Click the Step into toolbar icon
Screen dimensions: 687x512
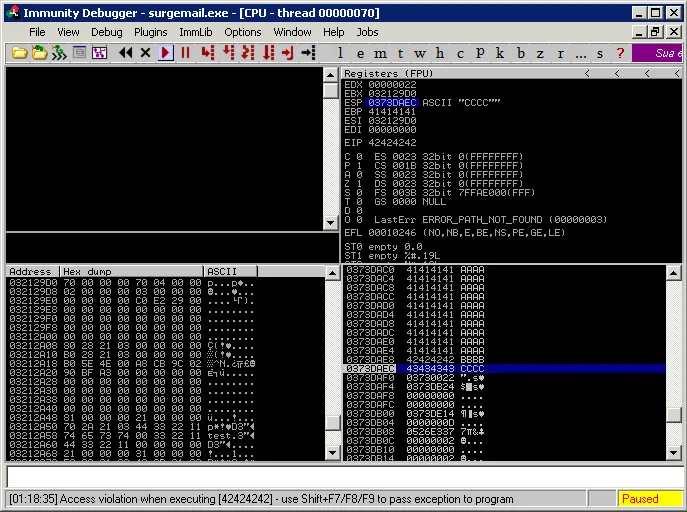point(207,53)
